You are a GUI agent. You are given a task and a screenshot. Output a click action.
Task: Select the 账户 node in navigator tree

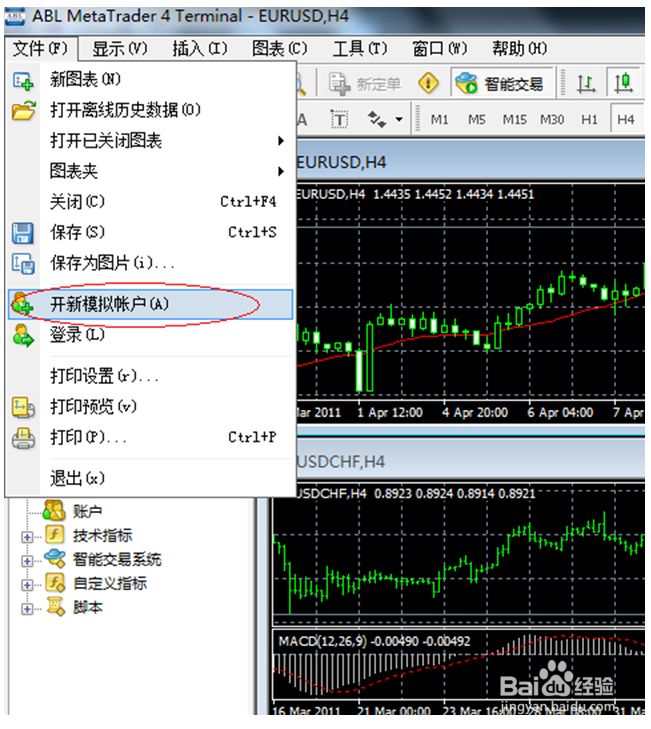(x=87, y=512)
